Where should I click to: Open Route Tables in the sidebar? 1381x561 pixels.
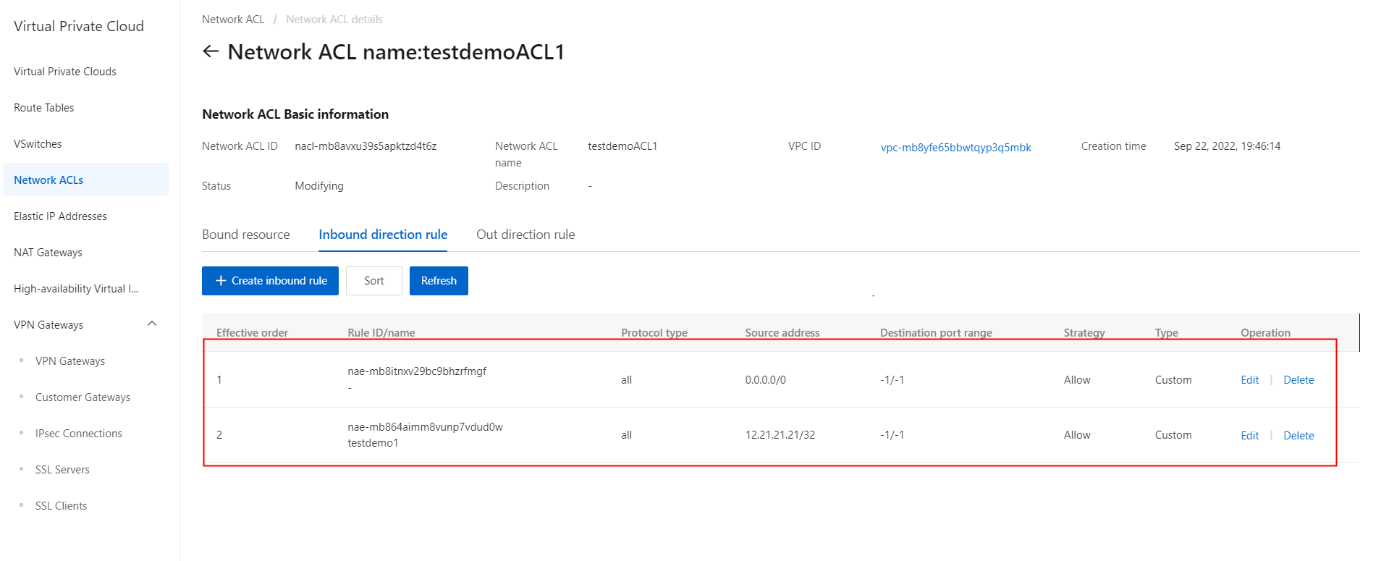(44, 108)
